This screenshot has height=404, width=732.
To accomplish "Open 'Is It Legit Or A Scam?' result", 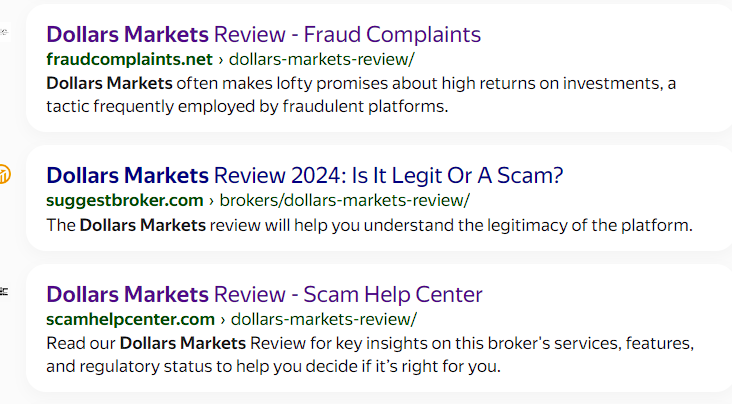I will [x=304, y=176].
